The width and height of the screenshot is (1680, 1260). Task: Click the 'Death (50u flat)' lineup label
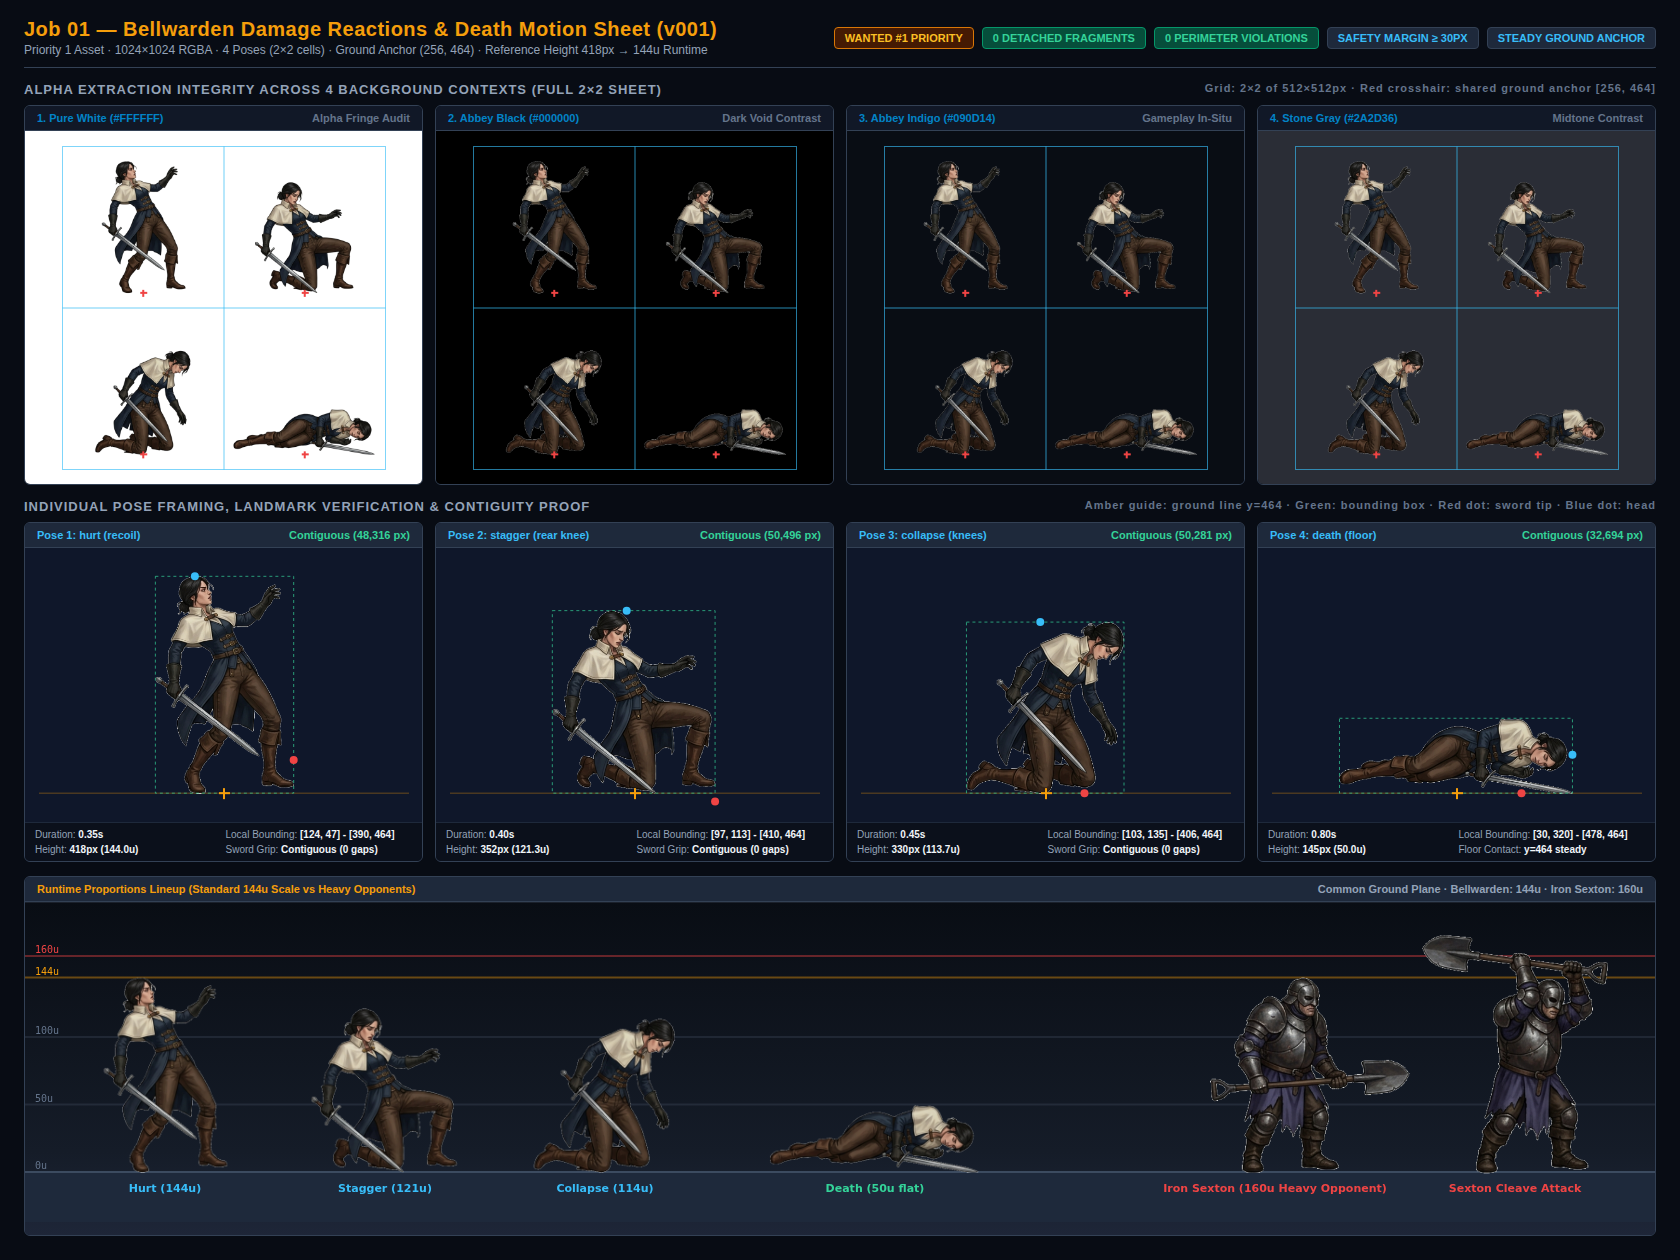coord(875,1188)
